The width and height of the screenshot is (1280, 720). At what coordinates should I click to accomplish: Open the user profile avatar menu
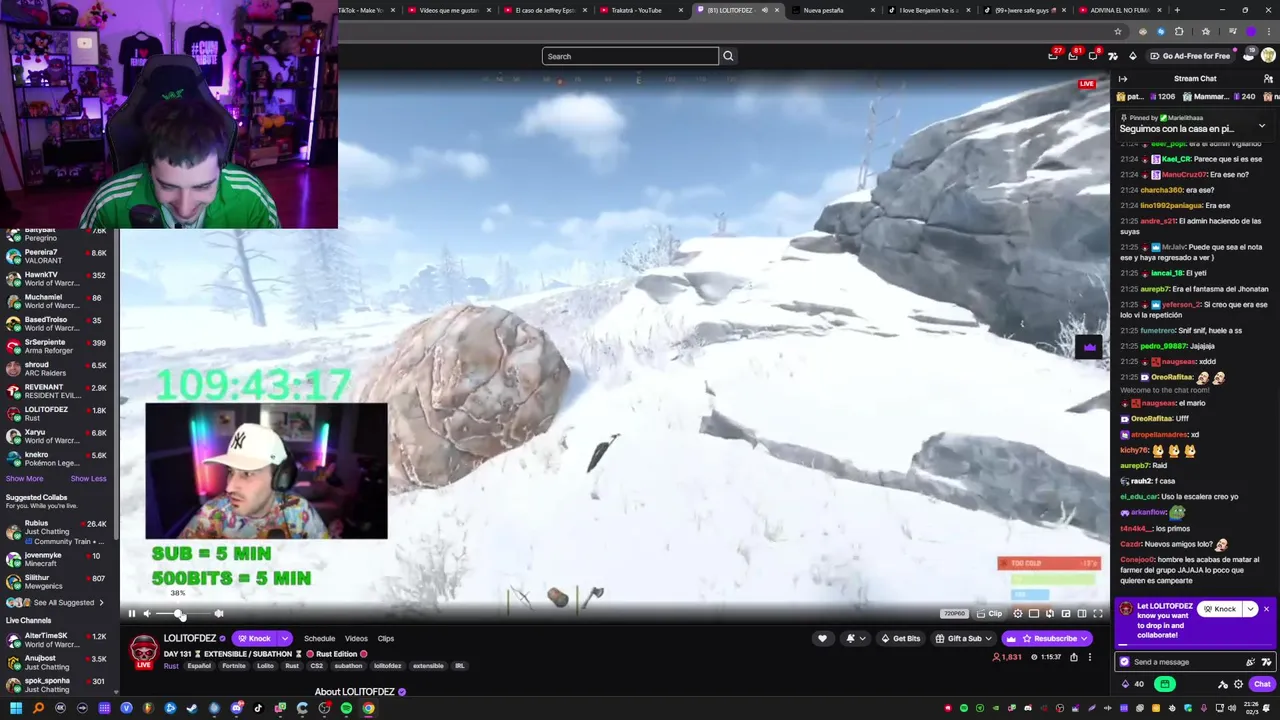pyautogui.click(x=1268, y=56)
